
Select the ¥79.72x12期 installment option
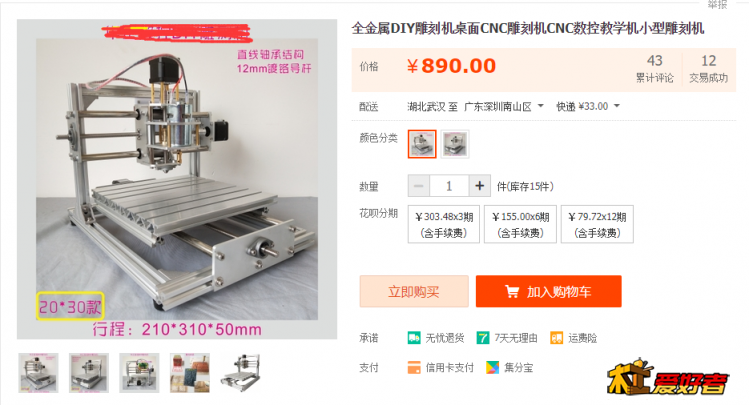[597, 224]
